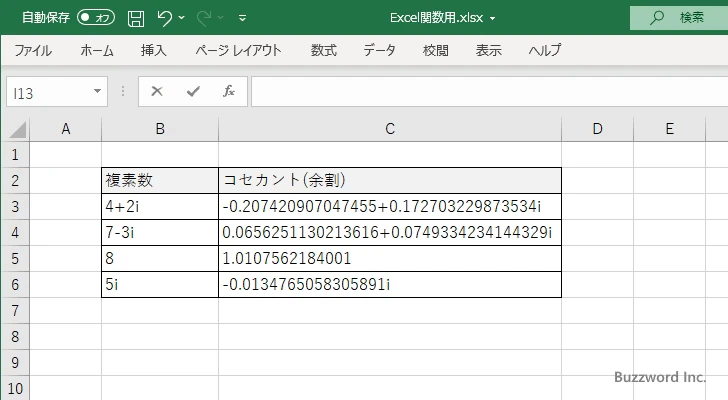Select row 9 header

15,362
